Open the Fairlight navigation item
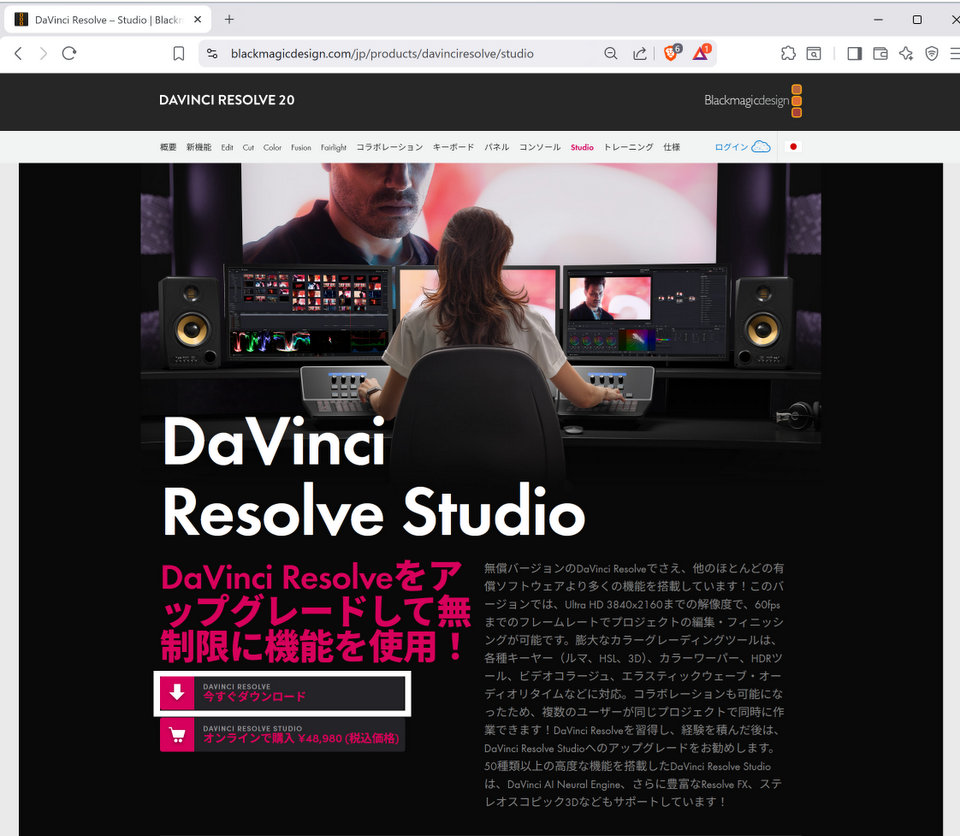 click(x=333, y=148)
